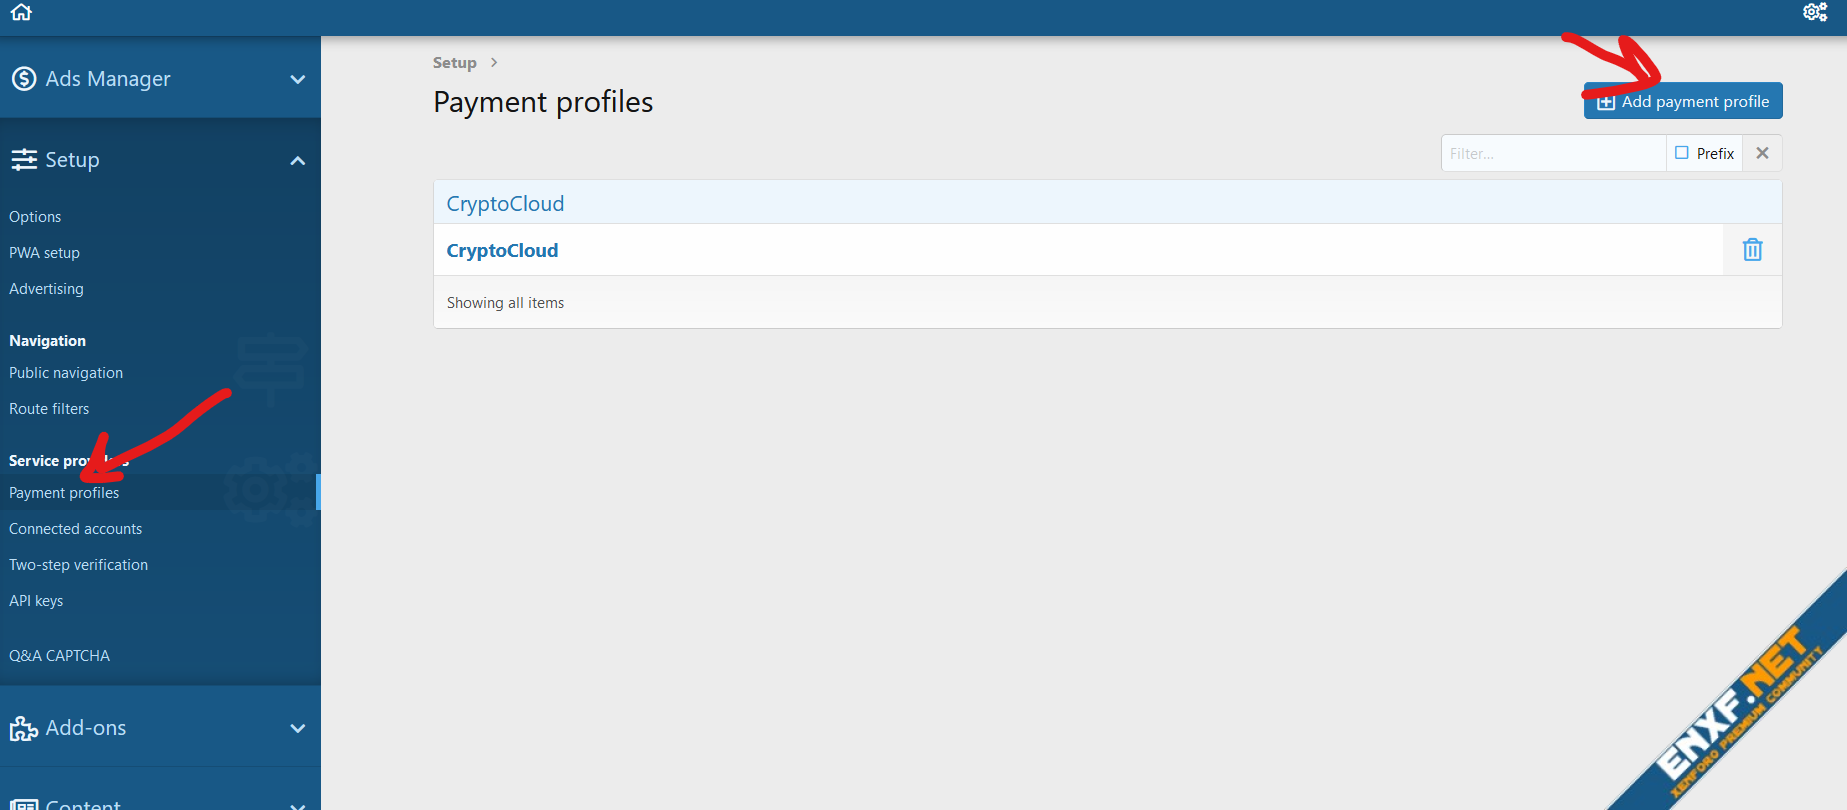The image size is (1847, 810).
Task: Open the CryptoCloud profile link
Action: (502, 251)
